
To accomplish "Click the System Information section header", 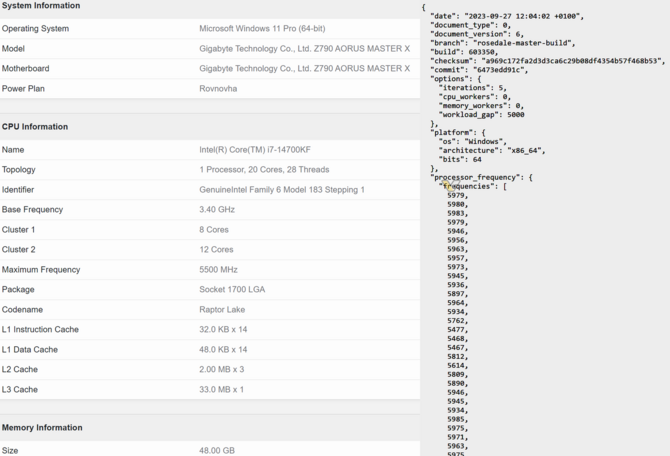I will [41, 6].
